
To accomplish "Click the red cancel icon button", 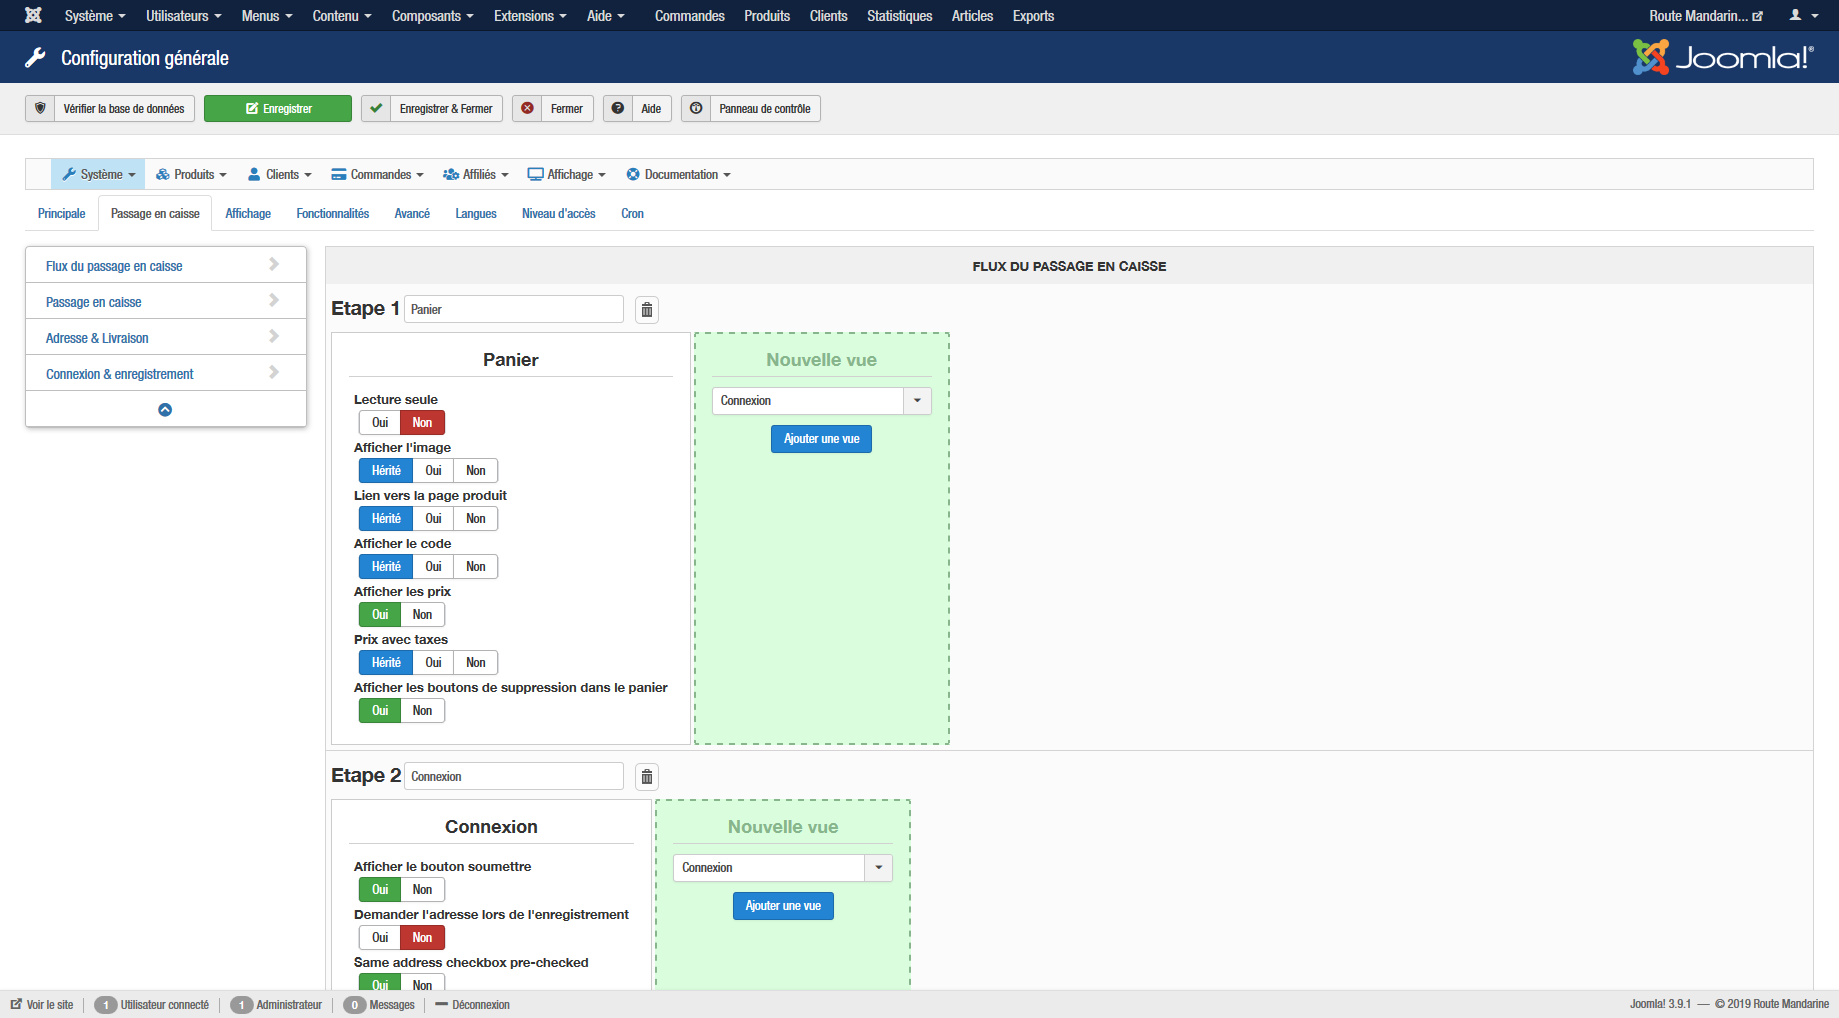I will point(527,108).
